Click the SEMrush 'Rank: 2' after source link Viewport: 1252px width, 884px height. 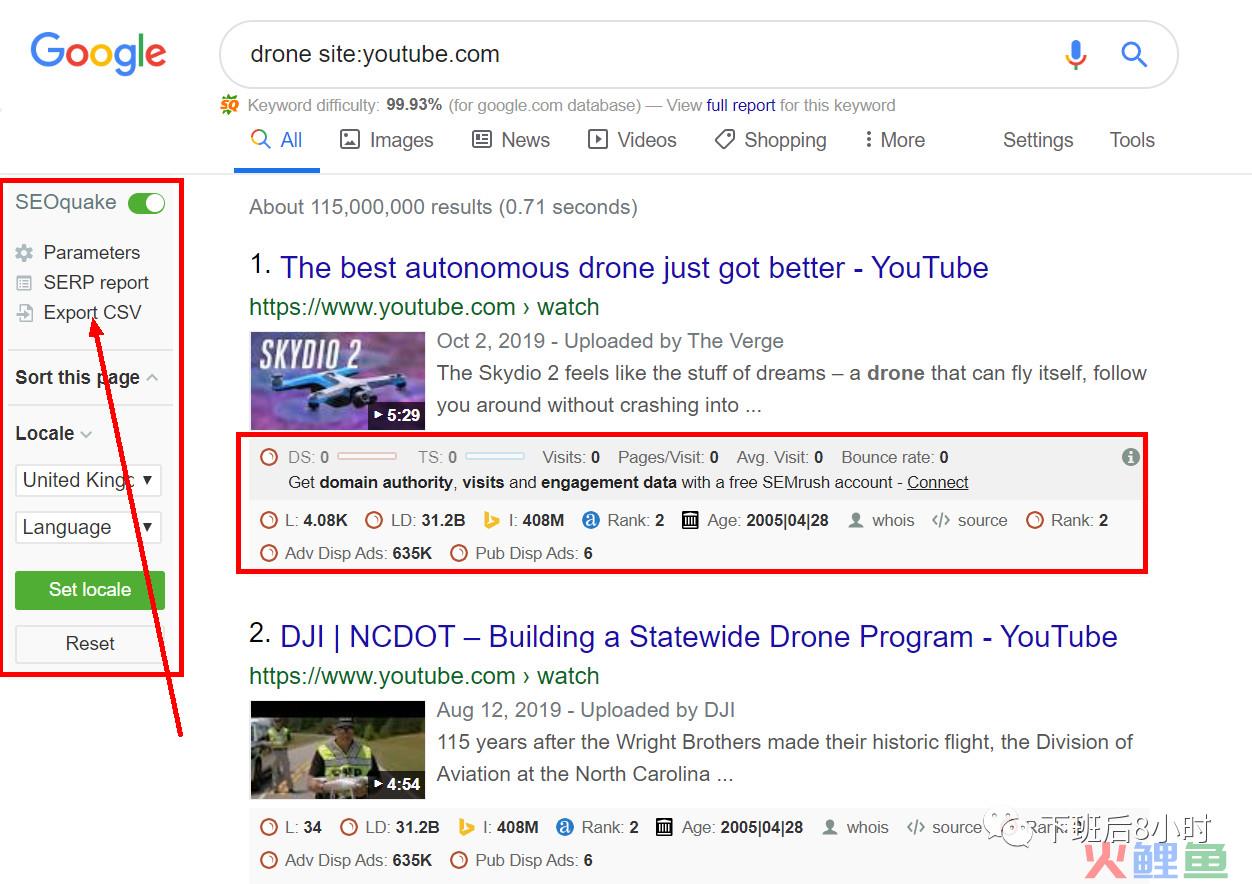pyautogui.click(x=1067, y=520)
